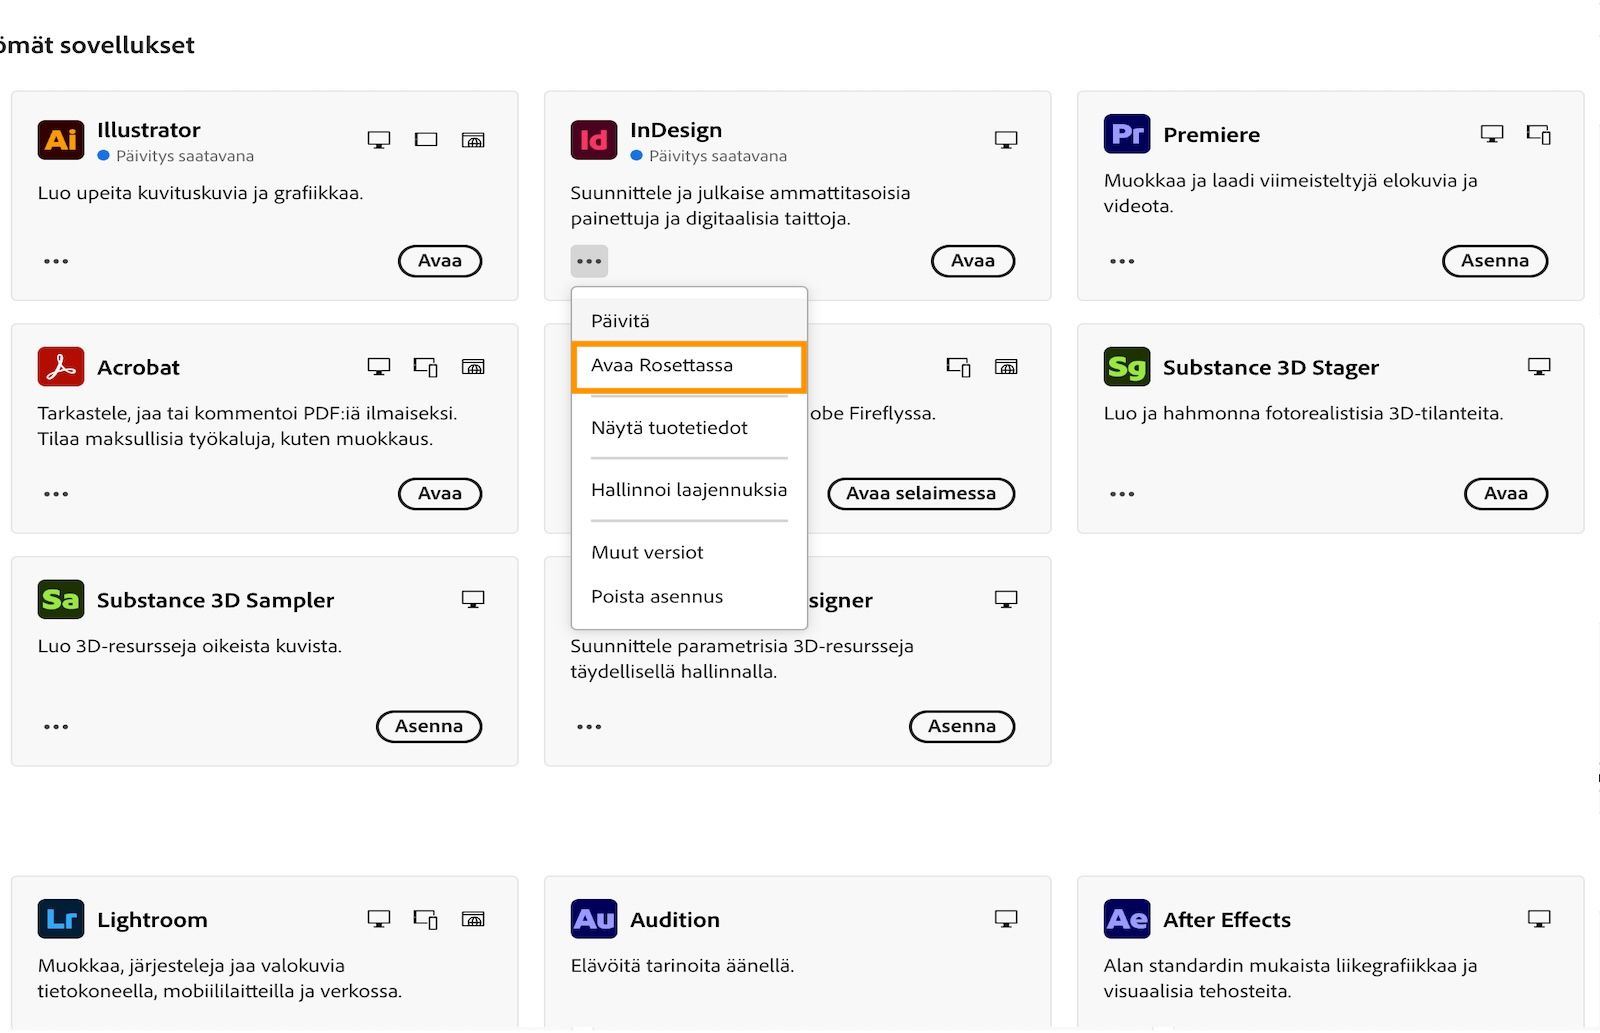Image resolution: width=1600 pixels, height=1033 pixels.
Task: Click the Audition Au app logo
Action: coord(594,919)
